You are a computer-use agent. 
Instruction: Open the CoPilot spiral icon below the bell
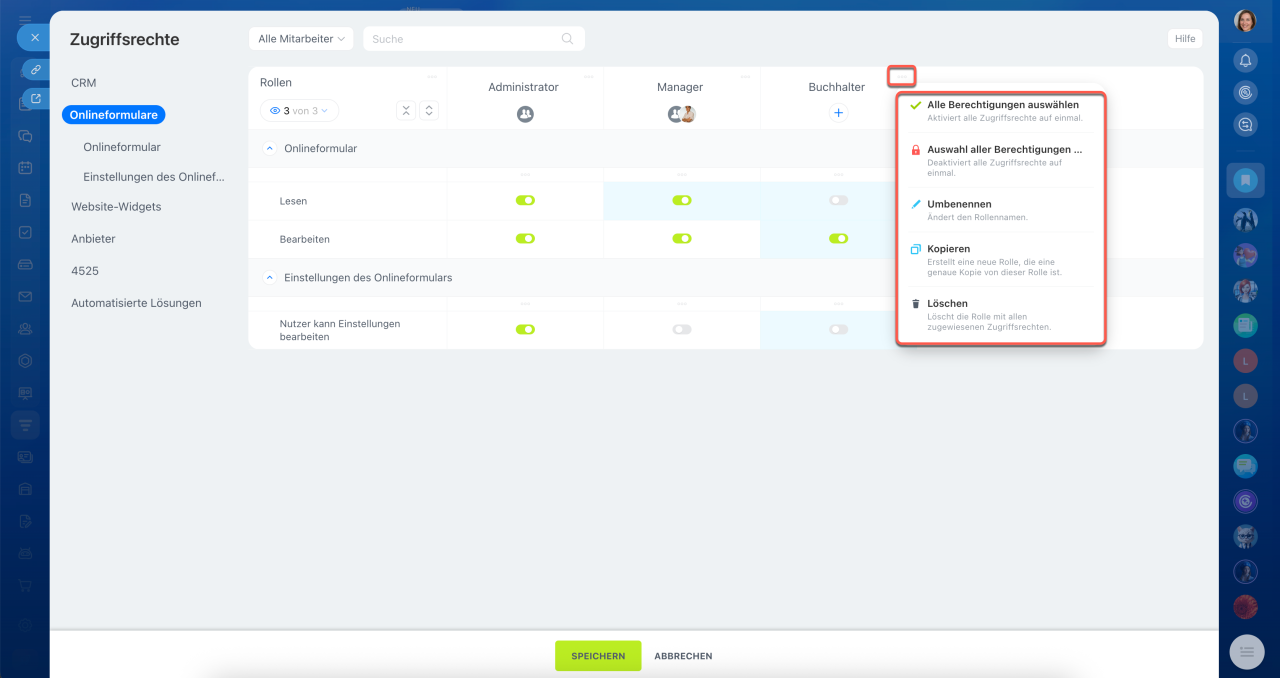coord(1245,92)
